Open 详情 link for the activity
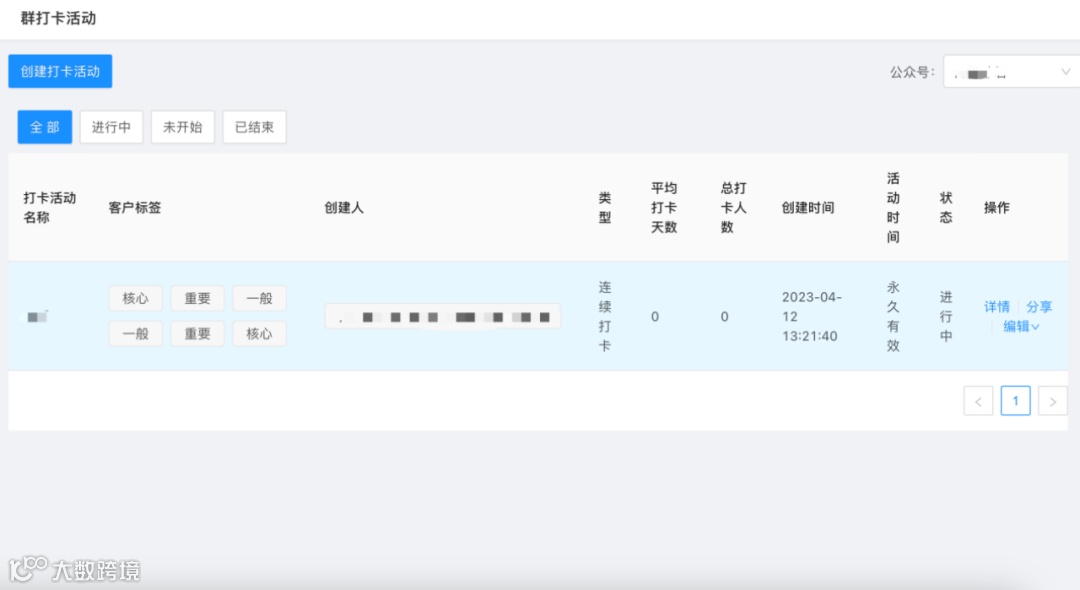 click(x=997, y=307)
